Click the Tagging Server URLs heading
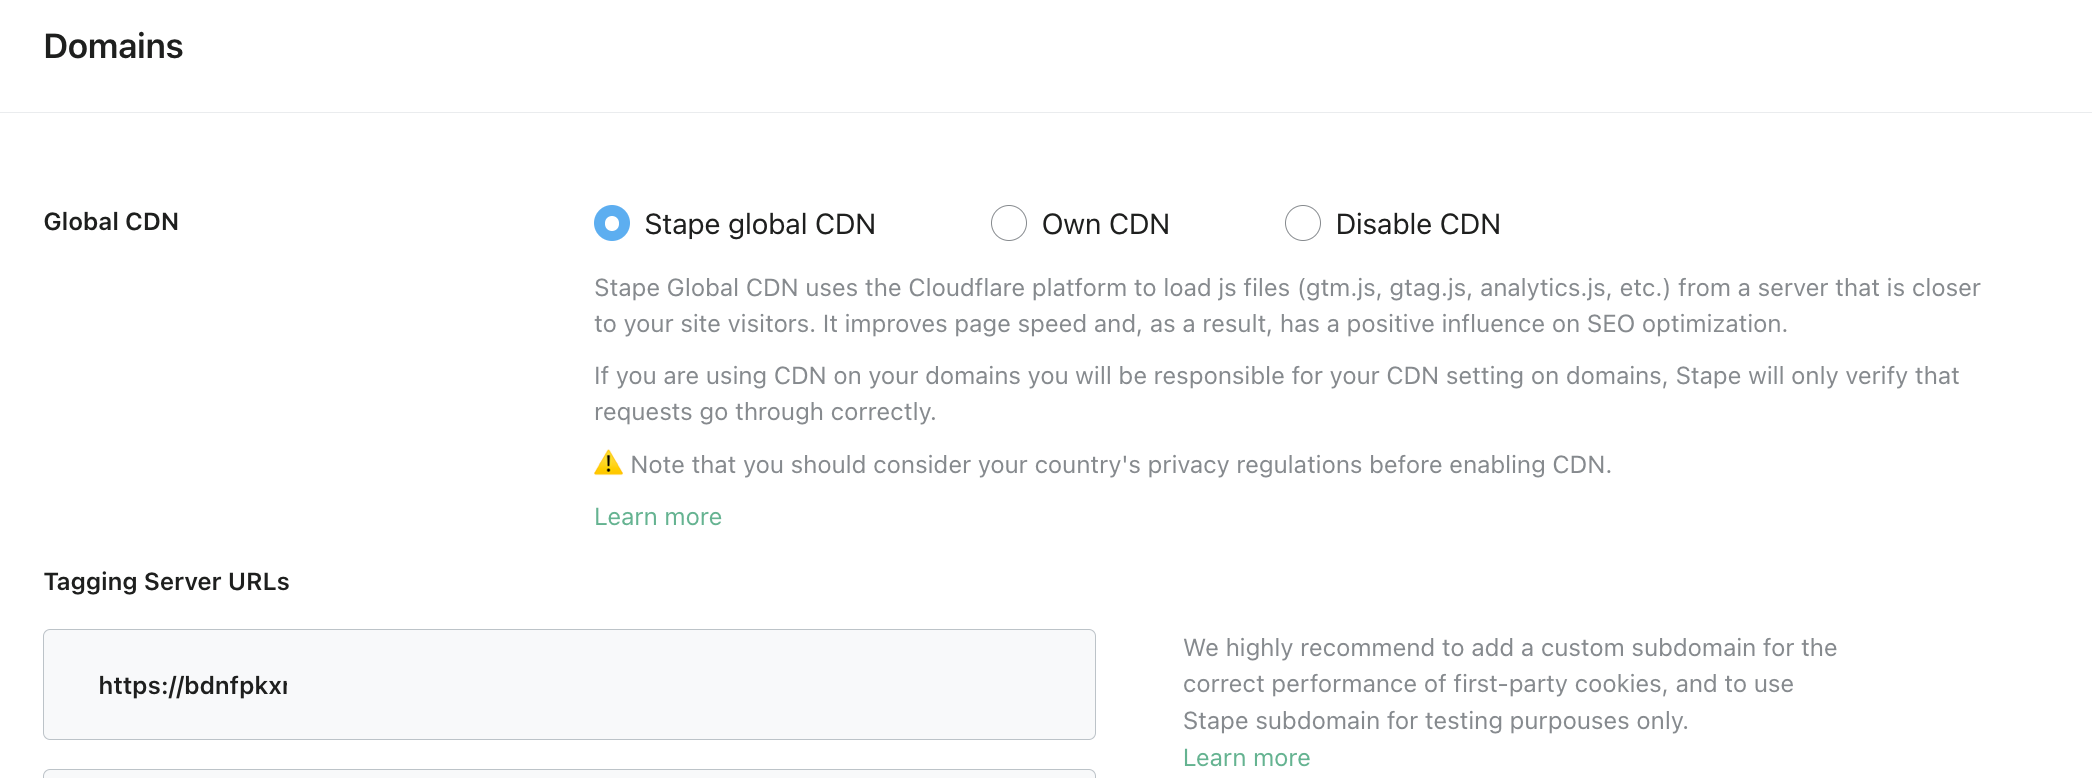The height and width of the screenshot is (778, 2092). (166, 581)
